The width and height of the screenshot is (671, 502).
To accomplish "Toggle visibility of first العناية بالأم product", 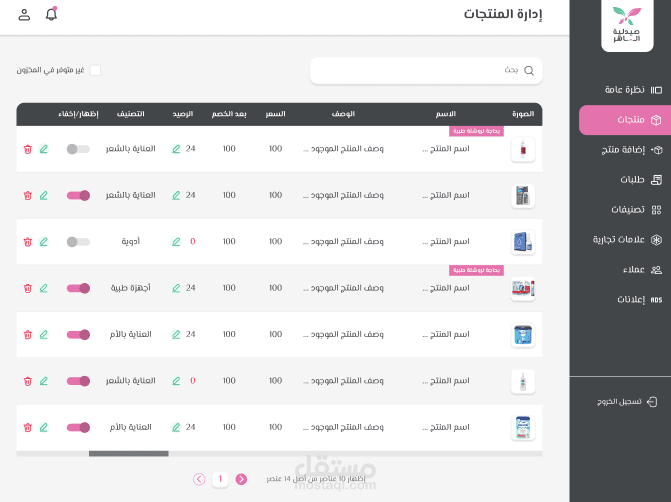I will click(x=78, y=334).
